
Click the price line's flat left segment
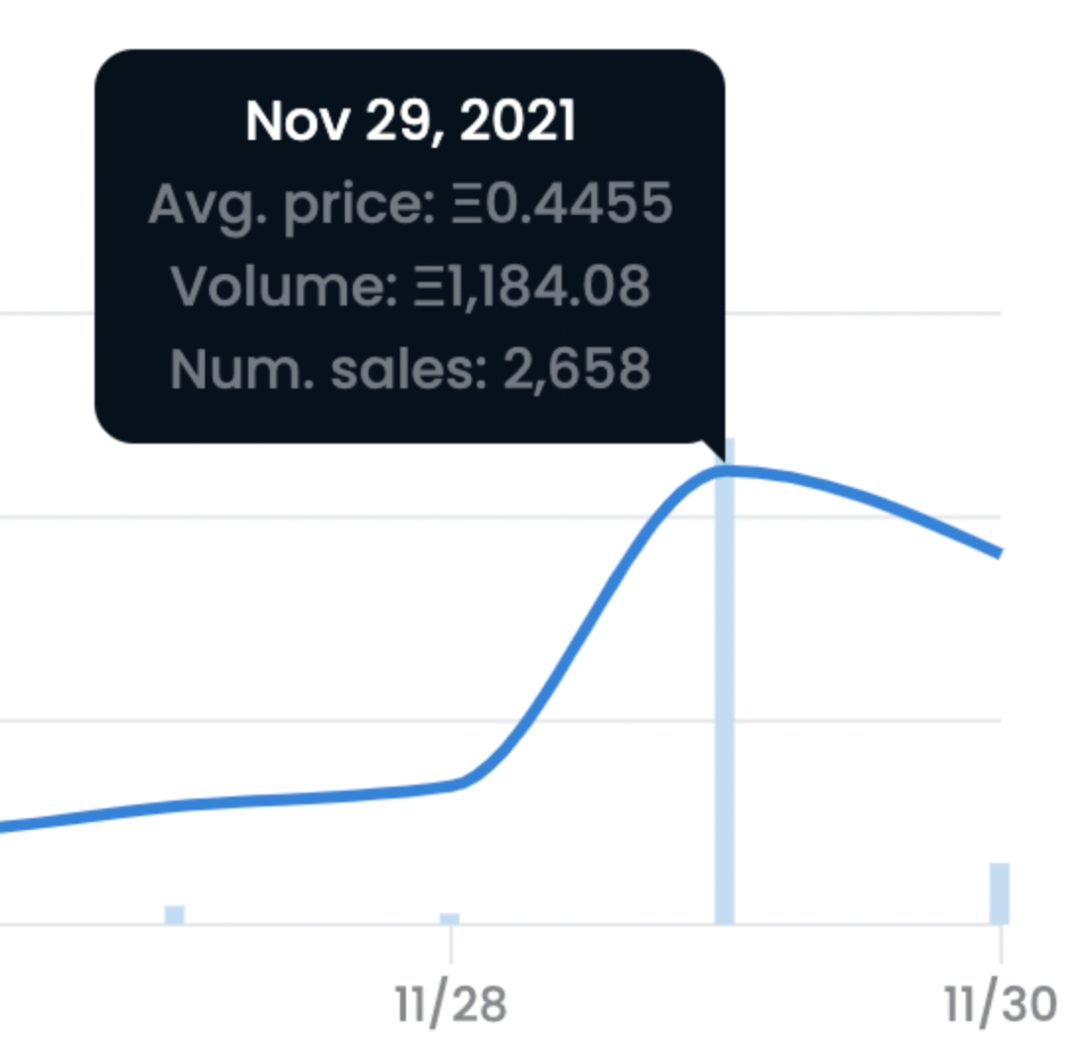click(227, 804)
